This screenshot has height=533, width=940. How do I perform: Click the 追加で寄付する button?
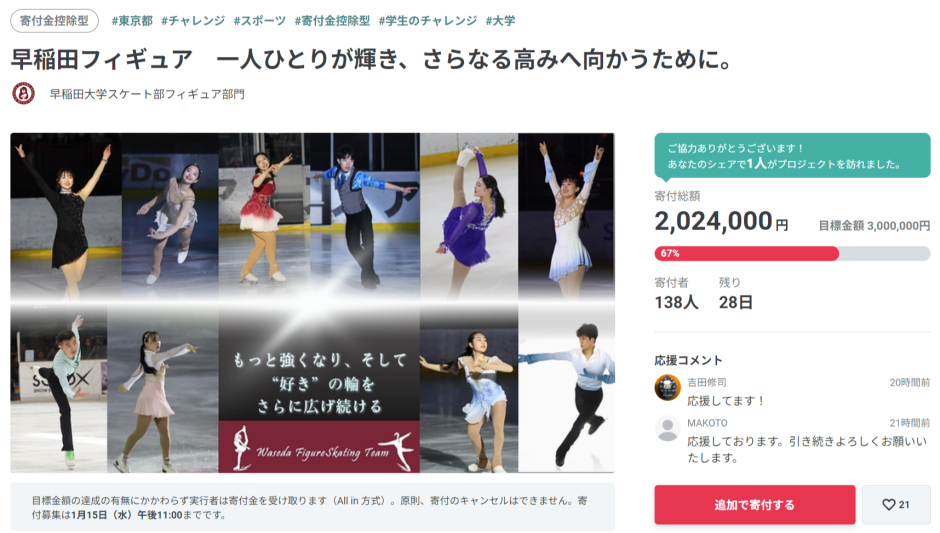point(755,505)
